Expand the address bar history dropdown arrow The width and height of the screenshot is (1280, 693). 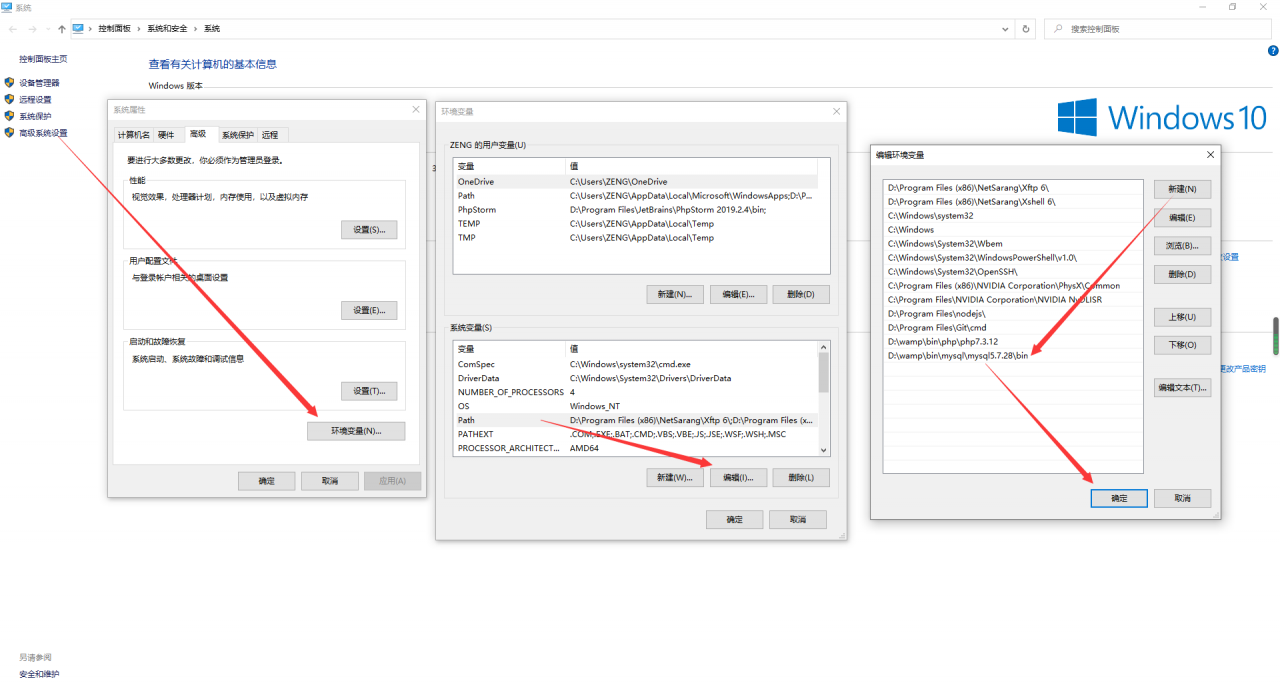coord(1007,29)
